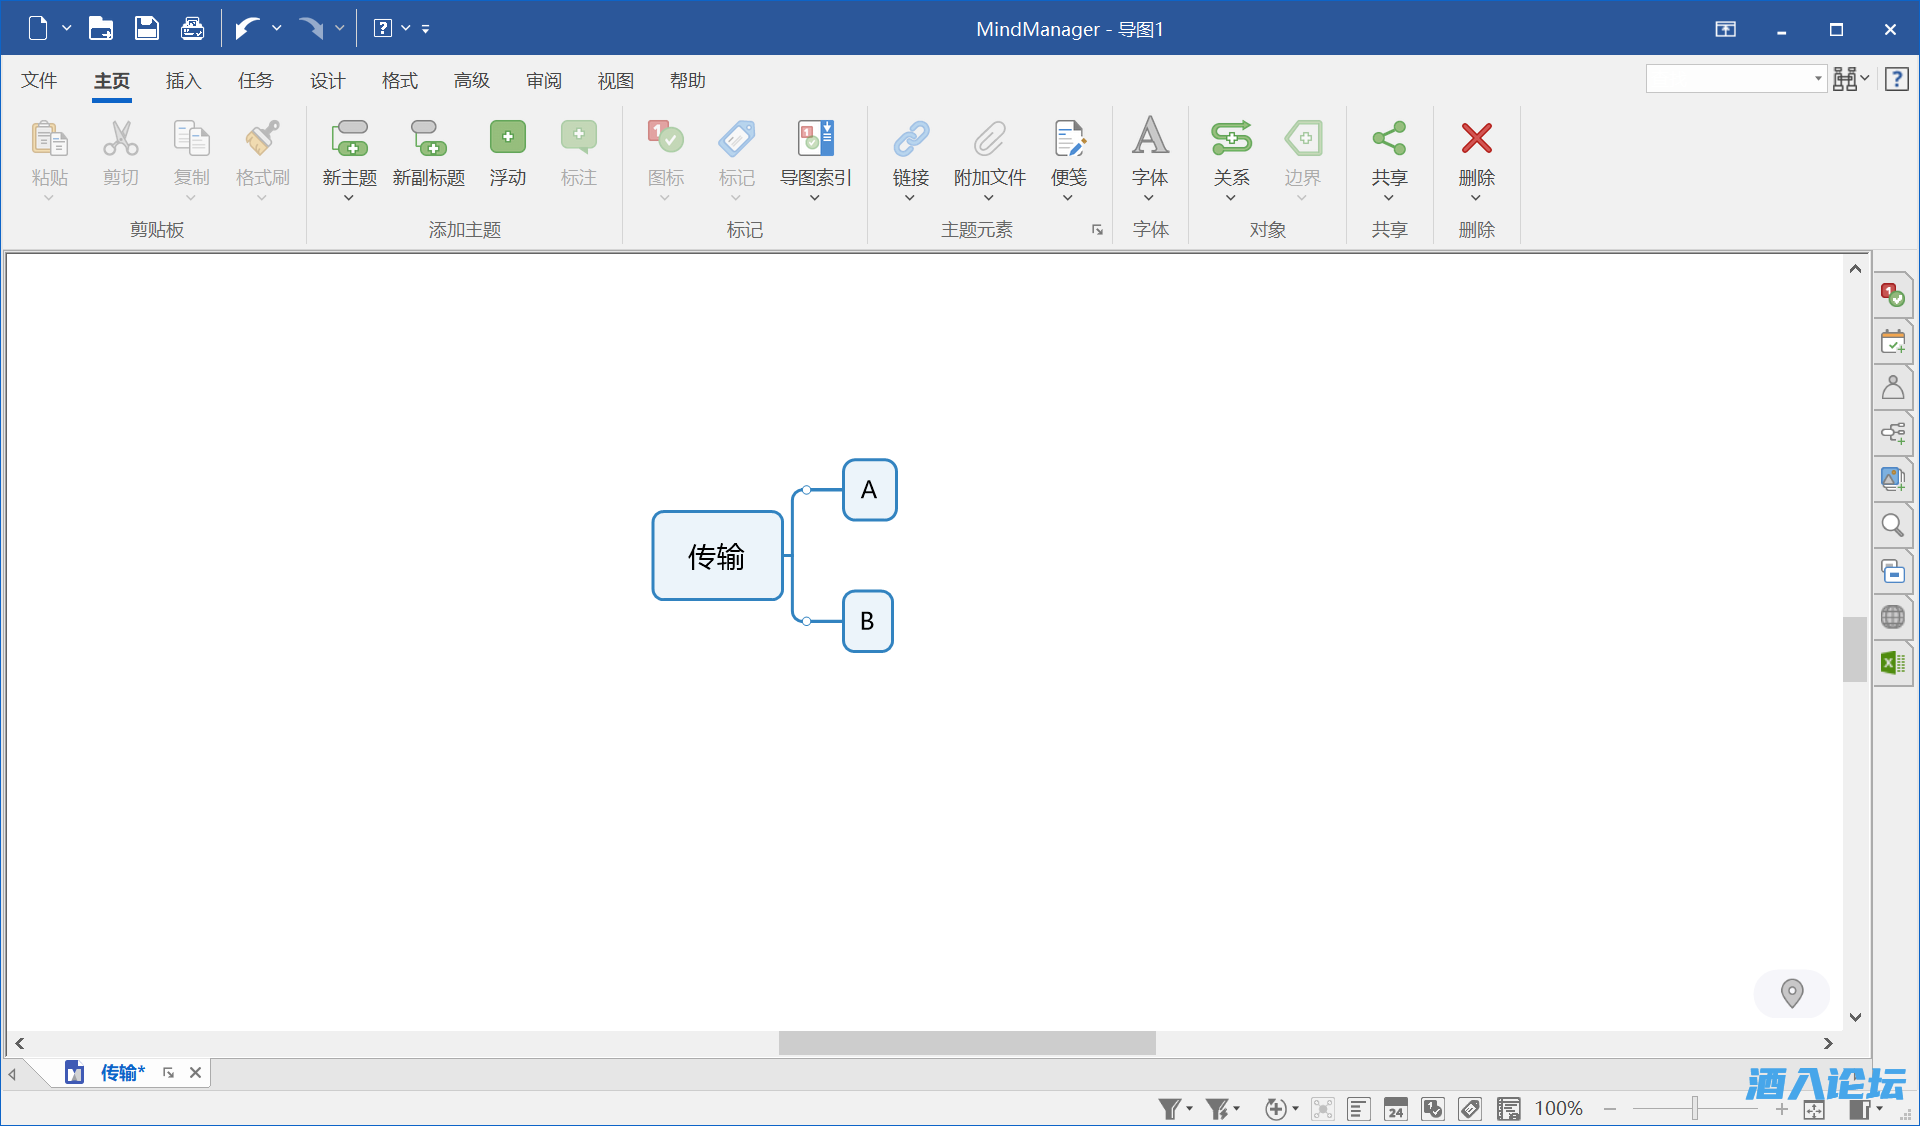Select topic B on the map
The height and width of the screenshot is (1126, 1920).
(x=867, y=621)
